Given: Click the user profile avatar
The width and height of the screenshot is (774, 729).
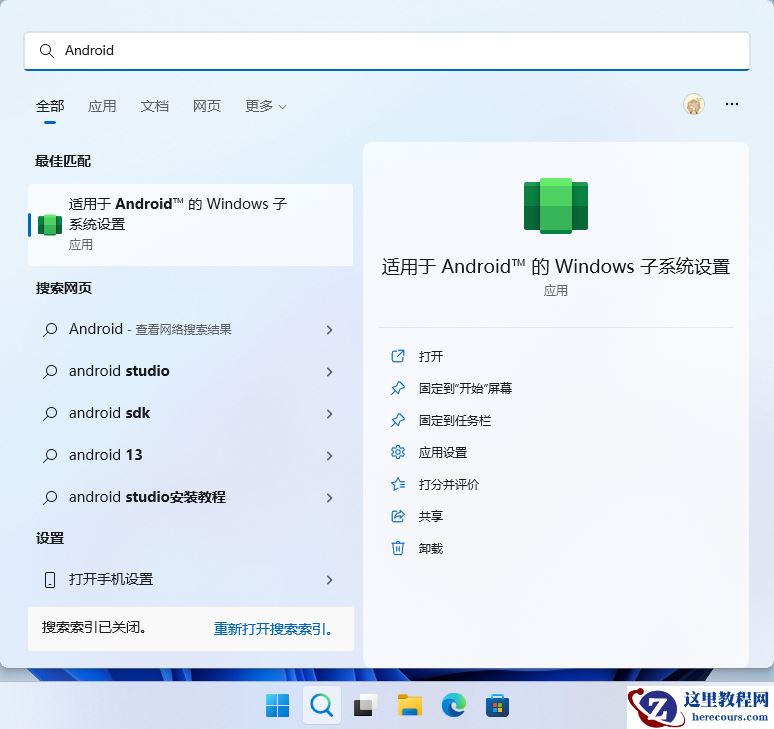Looking at the screenshot, I should [694, 105].
